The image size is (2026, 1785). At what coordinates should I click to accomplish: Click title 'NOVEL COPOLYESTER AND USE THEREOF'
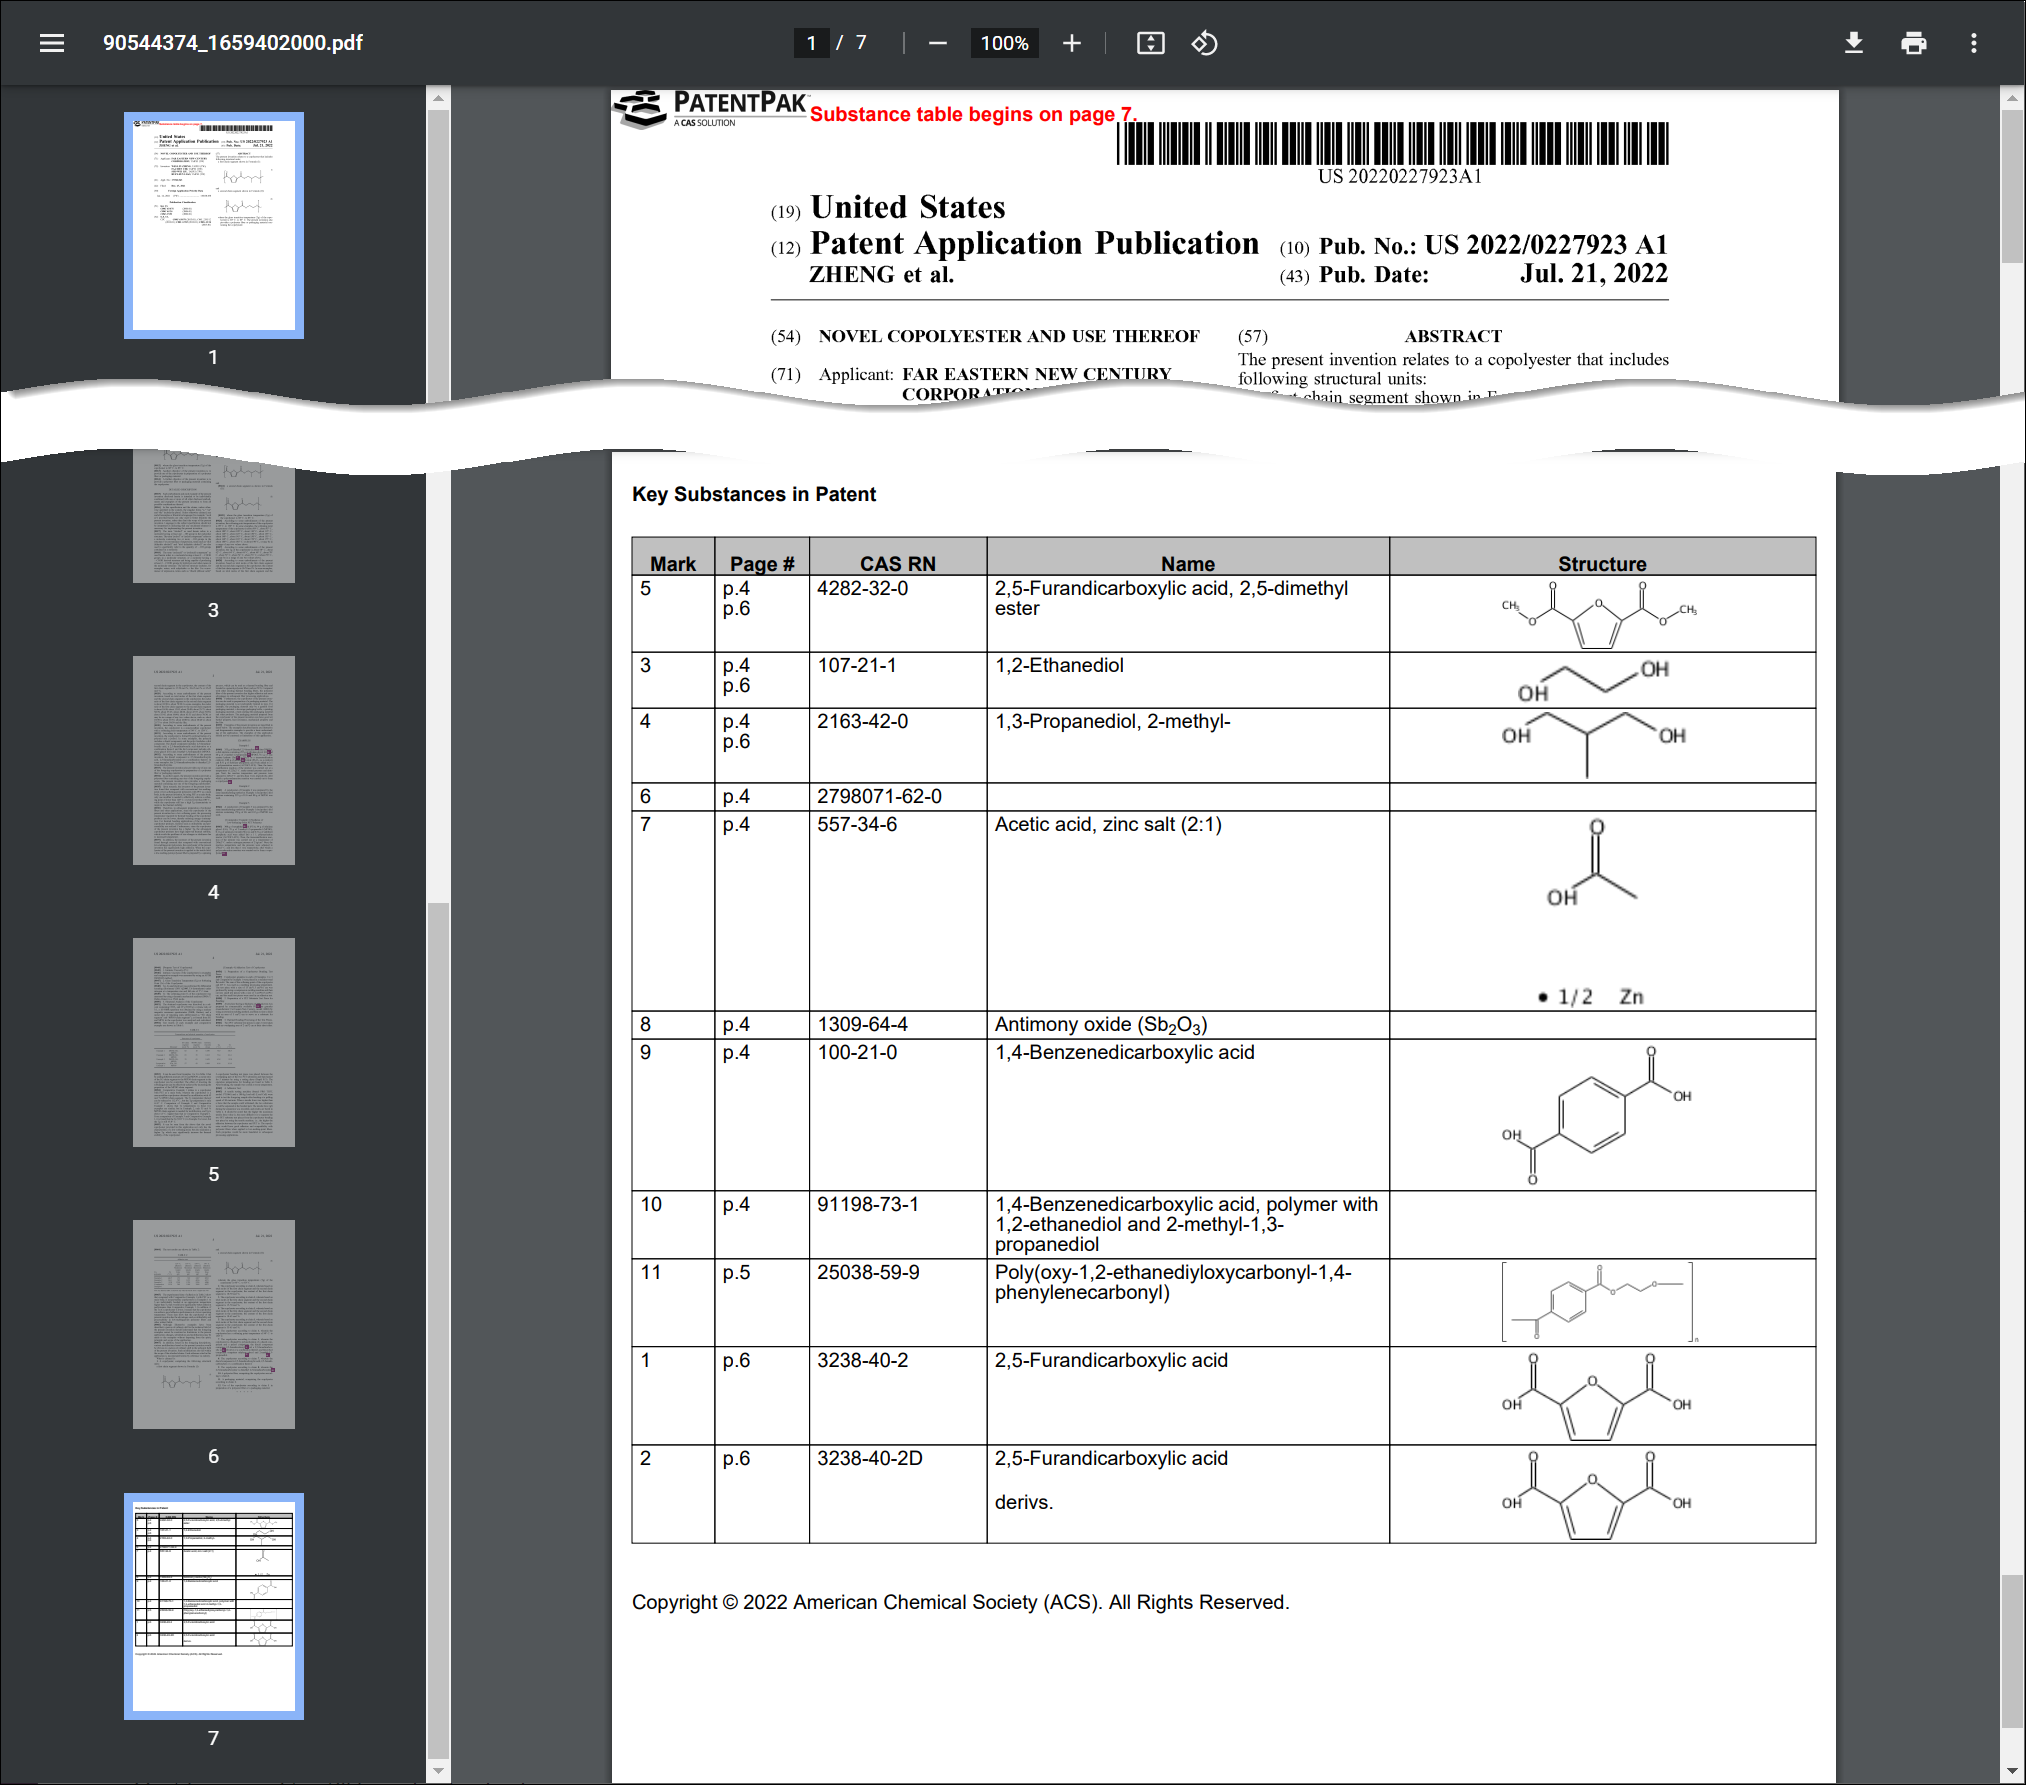(1009, 336)
